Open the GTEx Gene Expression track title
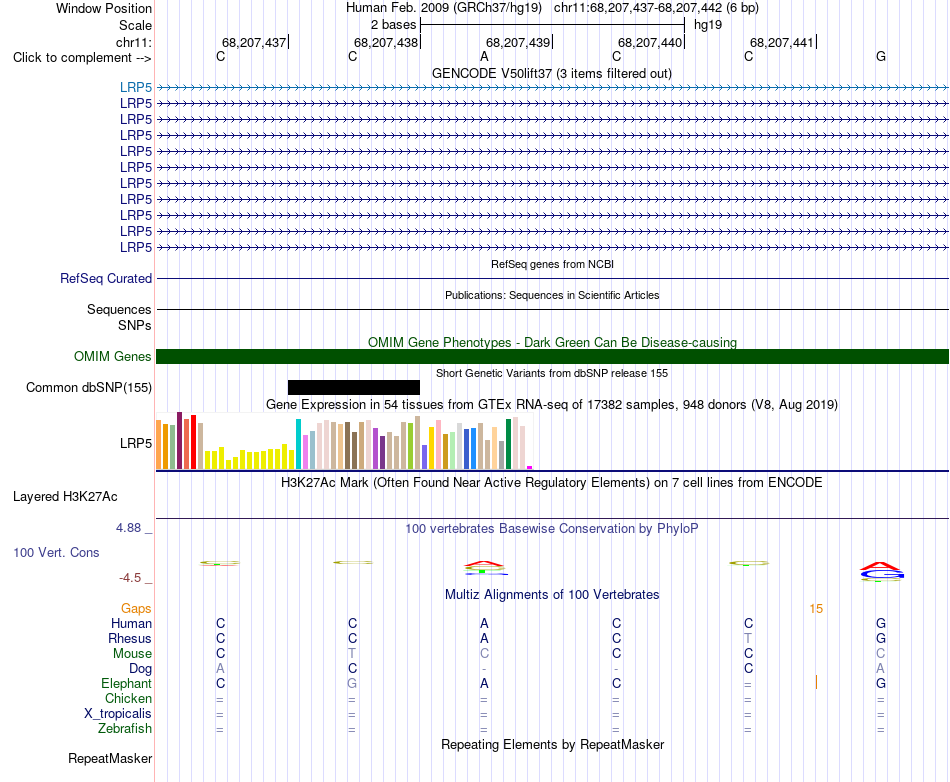Image resolution: width=950 pixels, height=782 pixels. [x=552, y=405]
